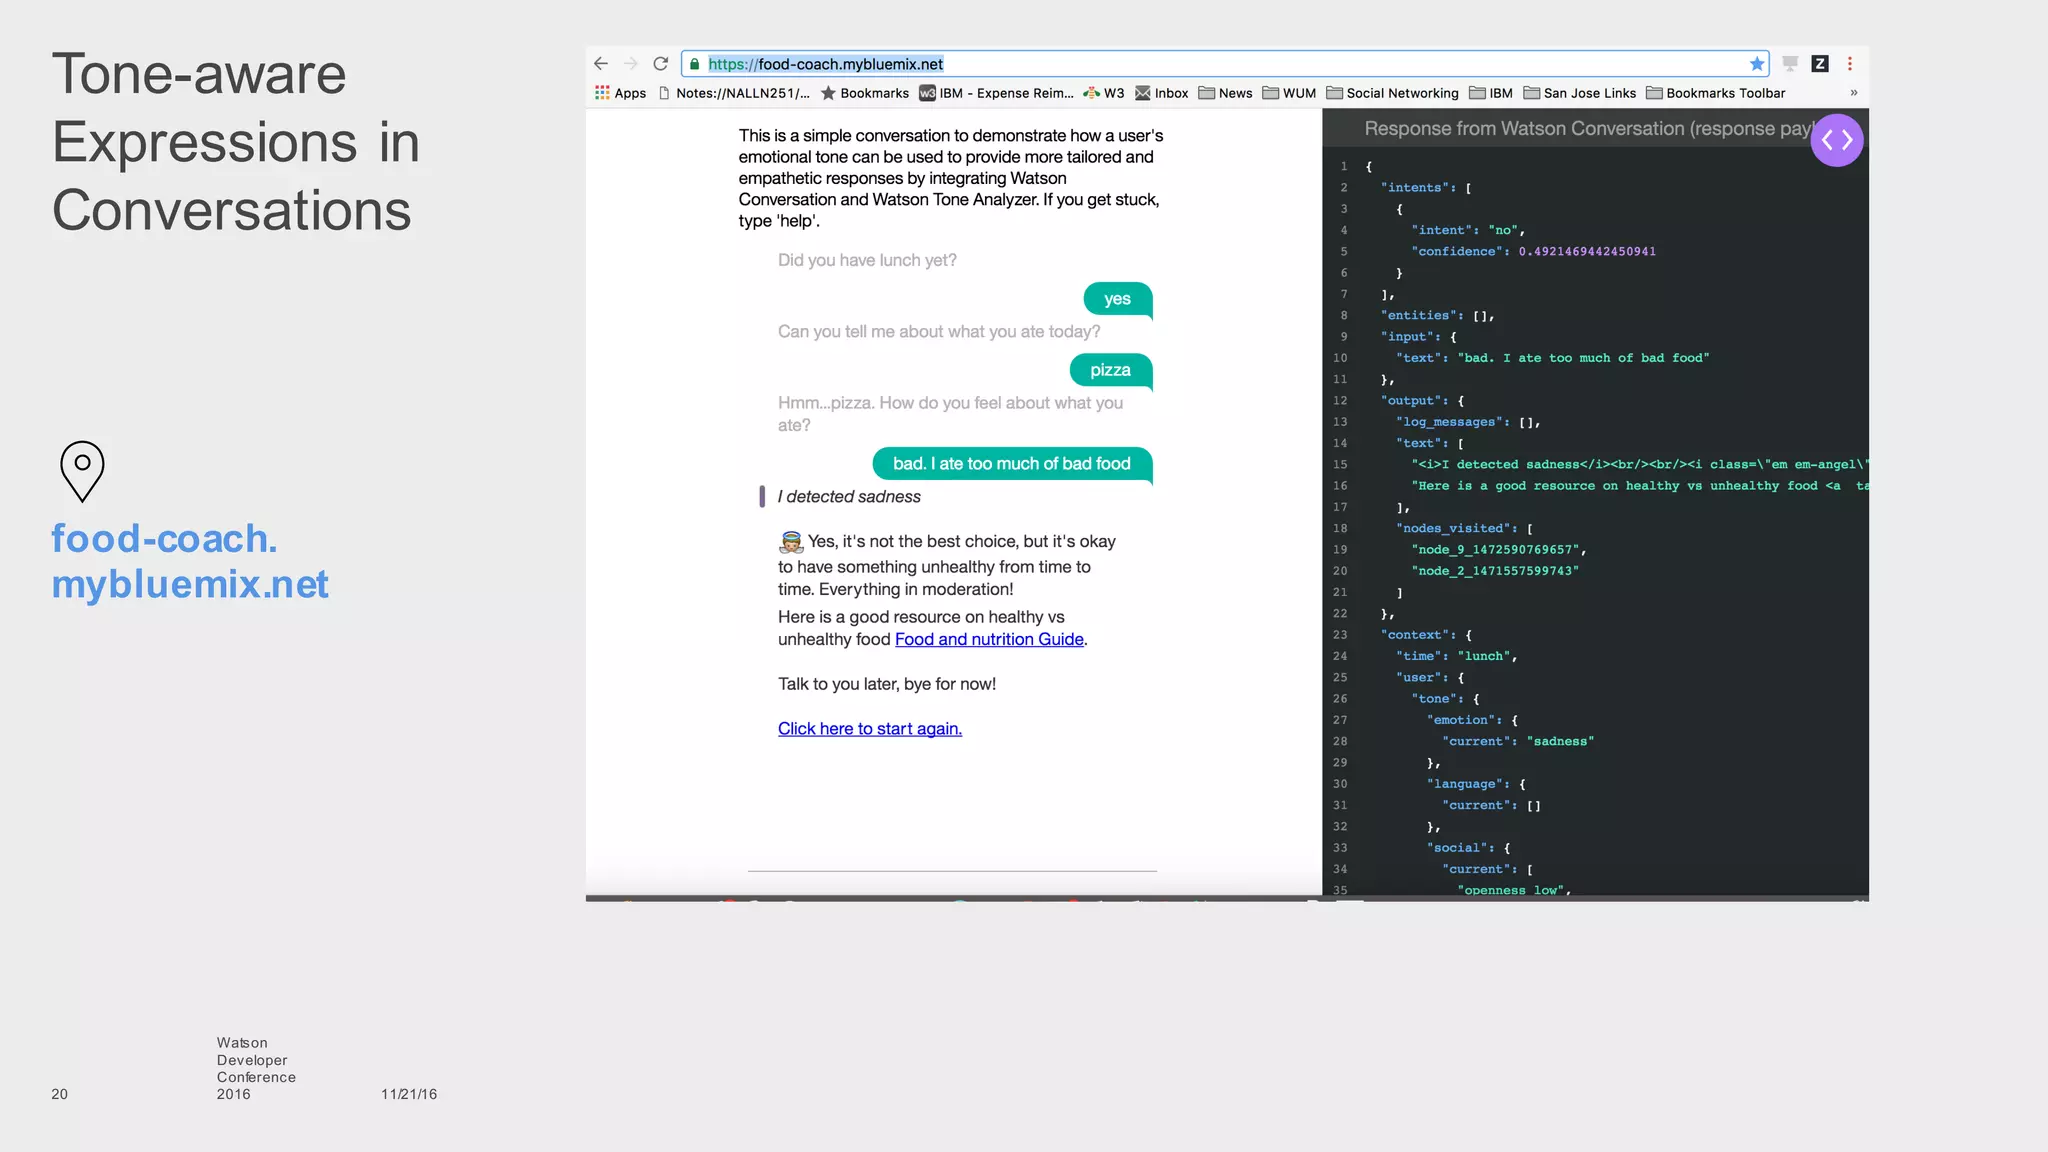The height and width of the screenshot is (1152, 2048).
Task: Click the 'Watson Developer Conference 2016' footer text
Action: (x=256, y=1068)
